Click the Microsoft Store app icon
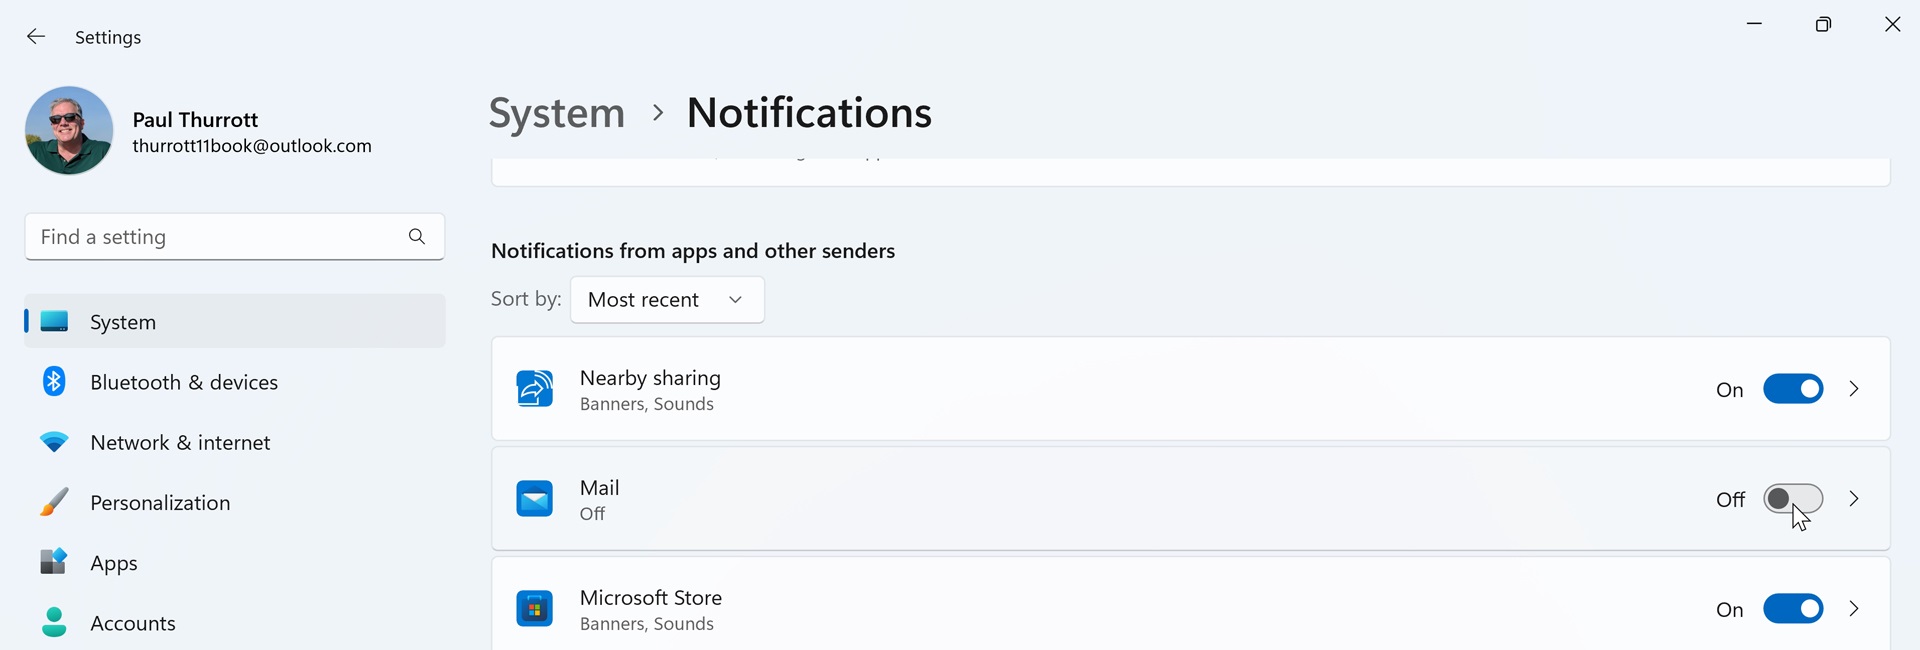The image size is (1920, 650). 535,609
